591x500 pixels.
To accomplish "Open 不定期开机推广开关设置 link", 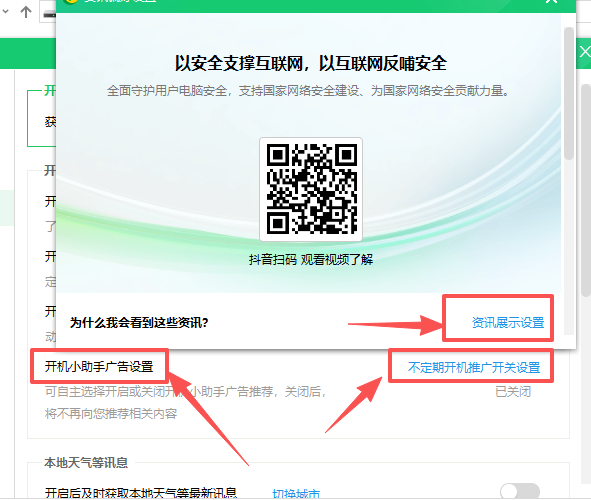I will [x=474, y=367].
